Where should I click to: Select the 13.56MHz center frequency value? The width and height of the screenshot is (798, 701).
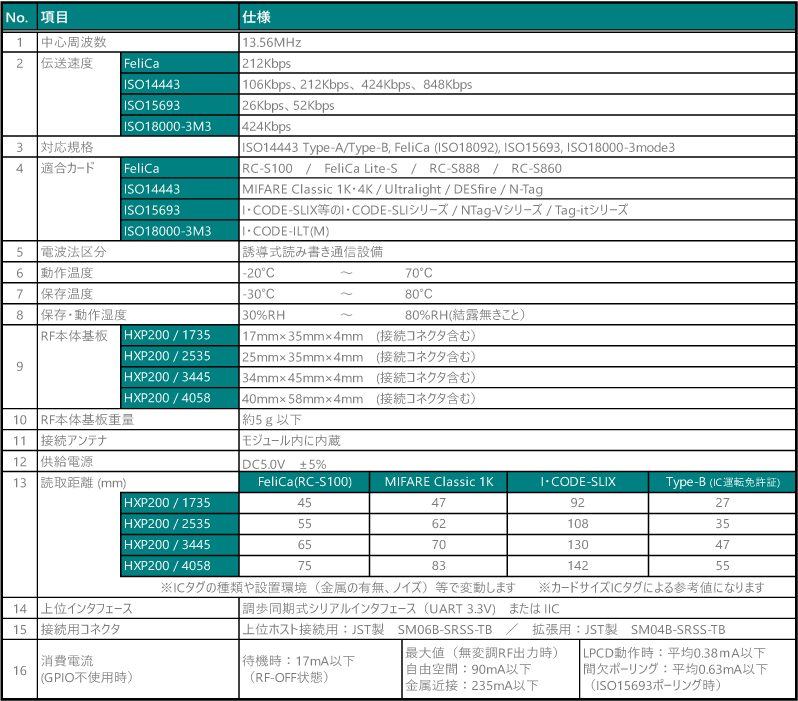click(274, 42)
